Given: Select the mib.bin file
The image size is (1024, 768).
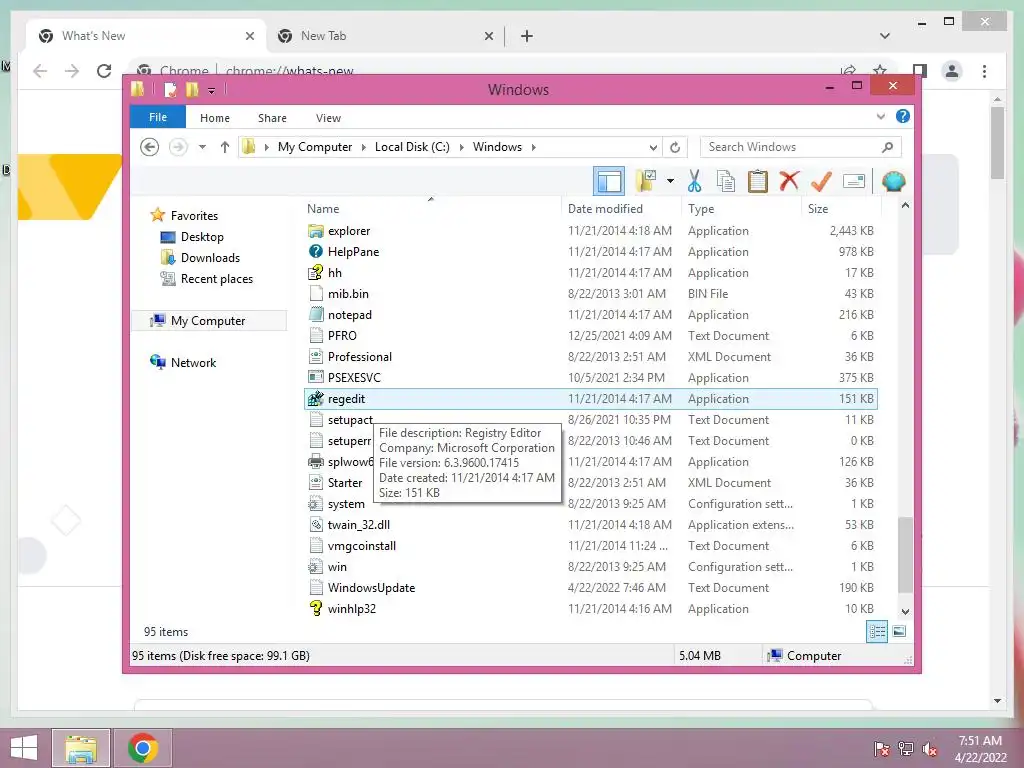Looking at the screenshot, I should point(590,293).
